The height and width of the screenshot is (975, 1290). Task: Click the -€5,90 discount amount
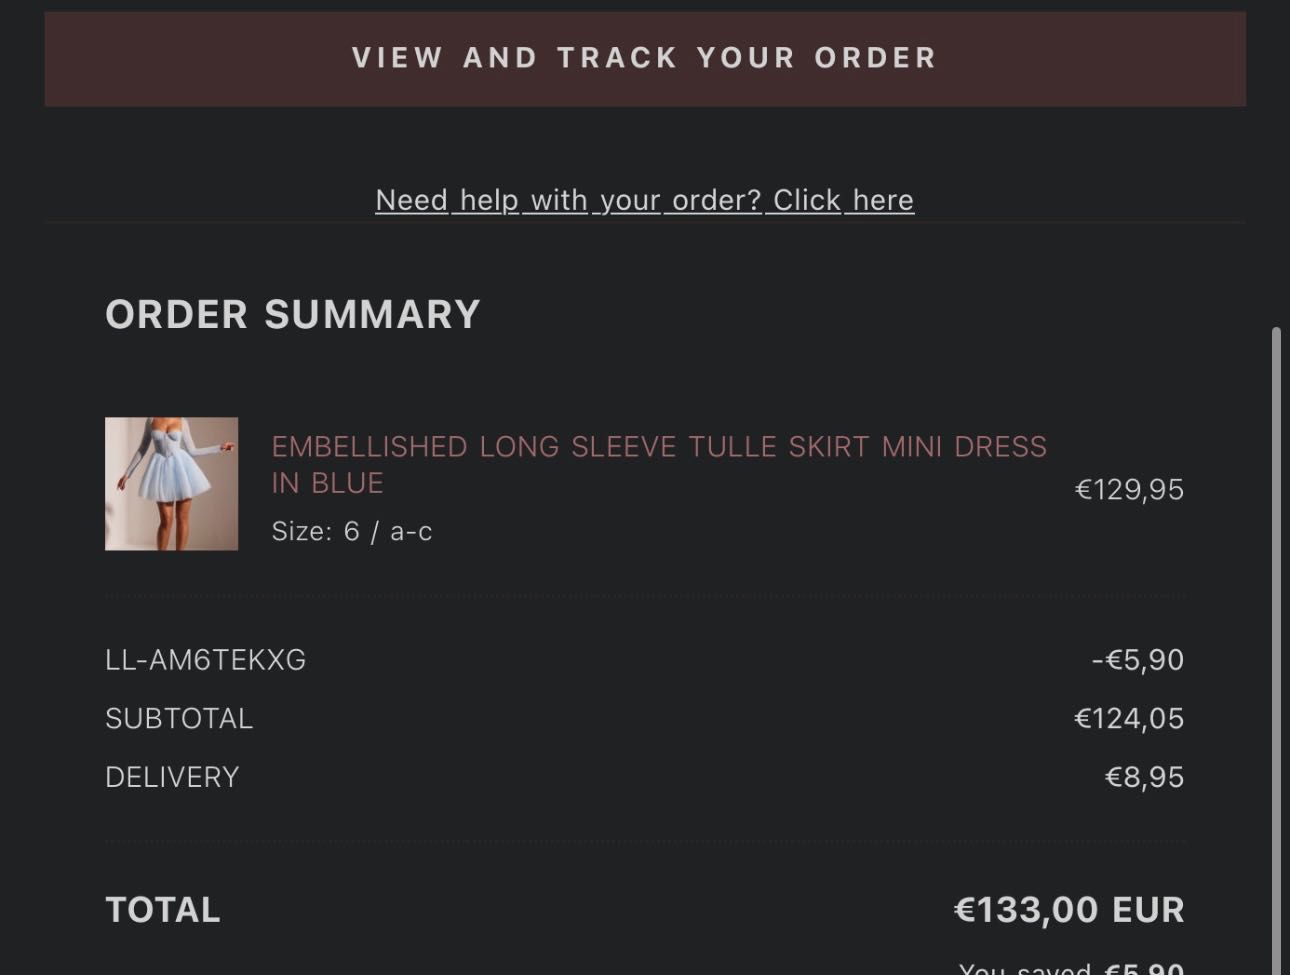coord(1138,660)
